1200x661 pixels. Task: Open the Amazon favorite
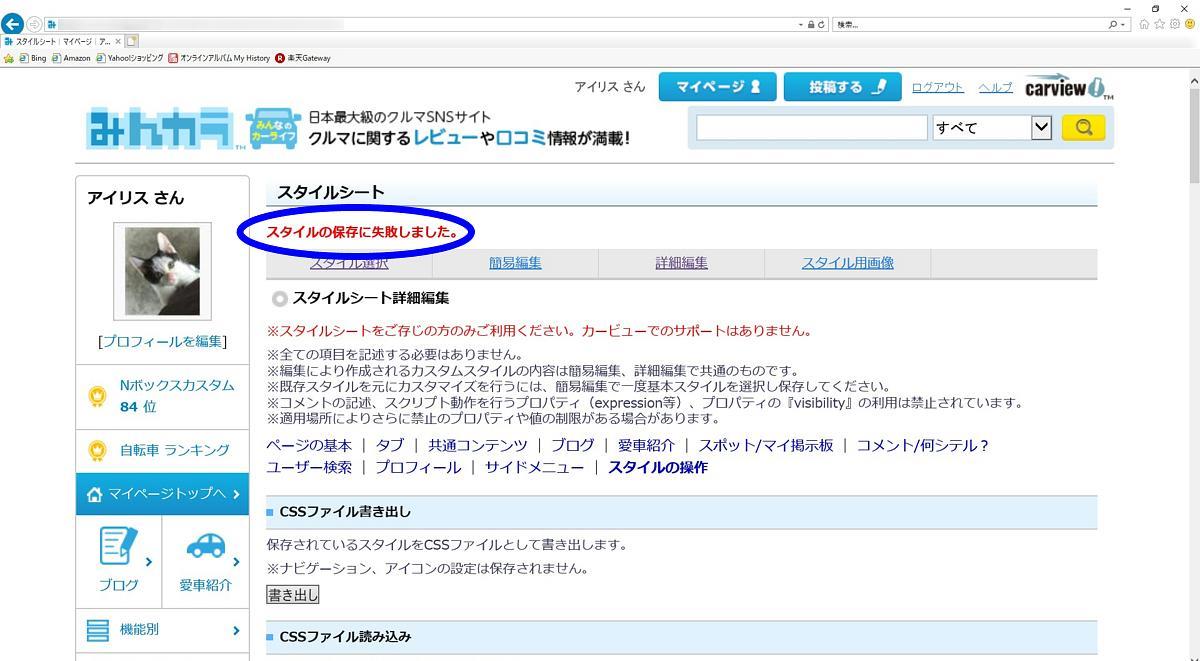coord(71,58)
